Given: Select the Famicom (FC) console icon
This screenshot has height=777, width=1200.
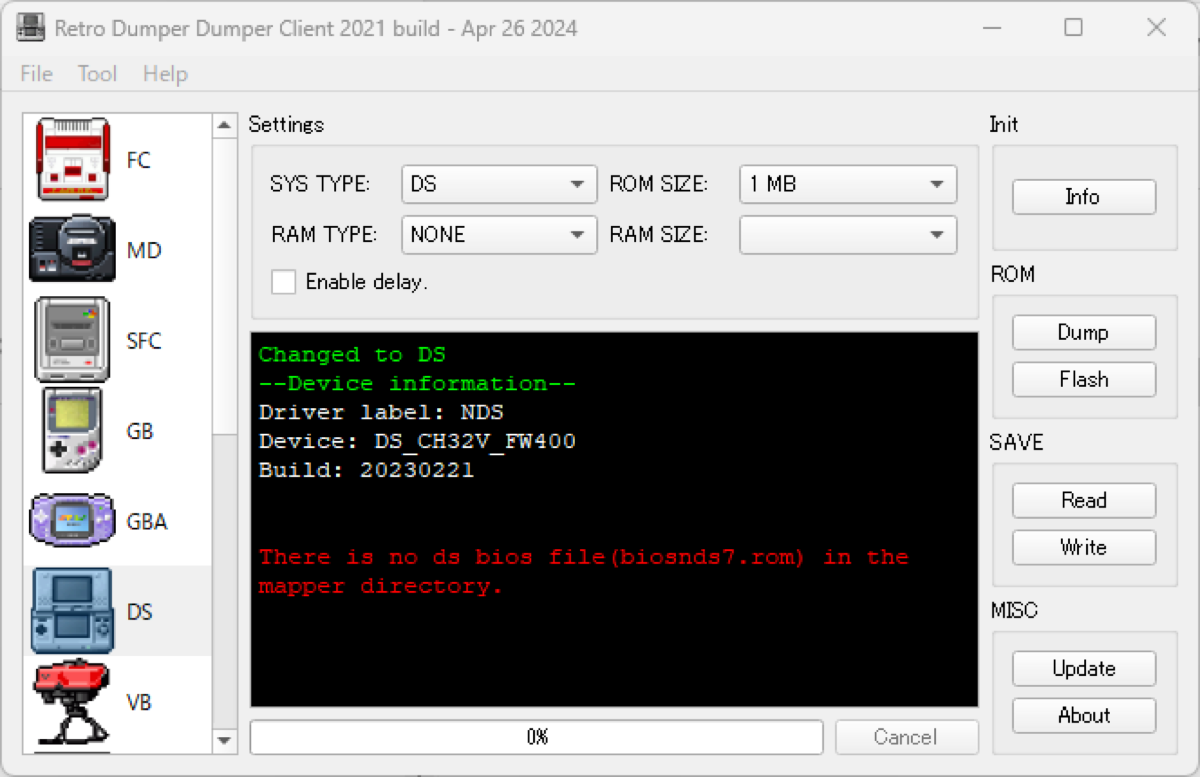Looking at the screenshot, I should pyautogui.click(x=73, y=160).
